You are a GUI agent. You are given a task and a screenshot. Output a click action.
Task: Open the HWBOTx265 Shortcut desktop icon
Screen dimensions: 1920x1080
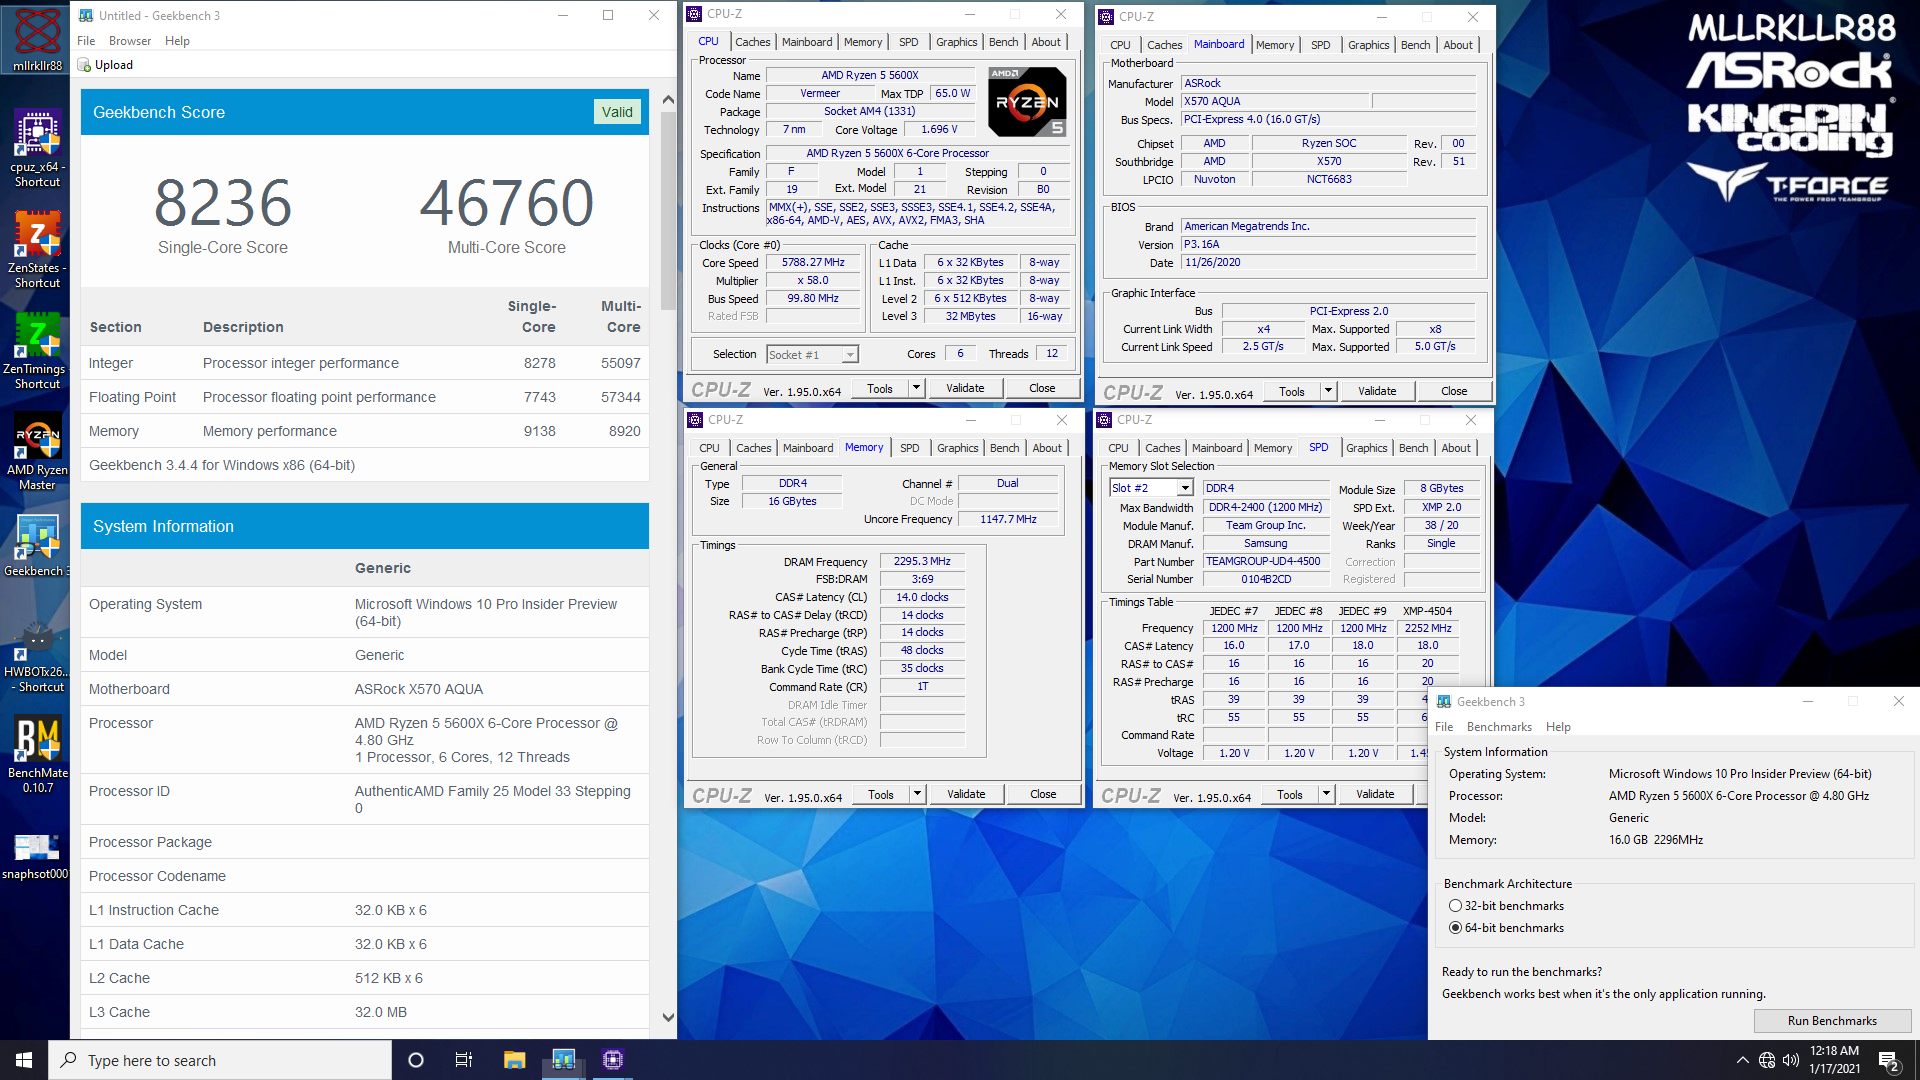coord(37,653)
